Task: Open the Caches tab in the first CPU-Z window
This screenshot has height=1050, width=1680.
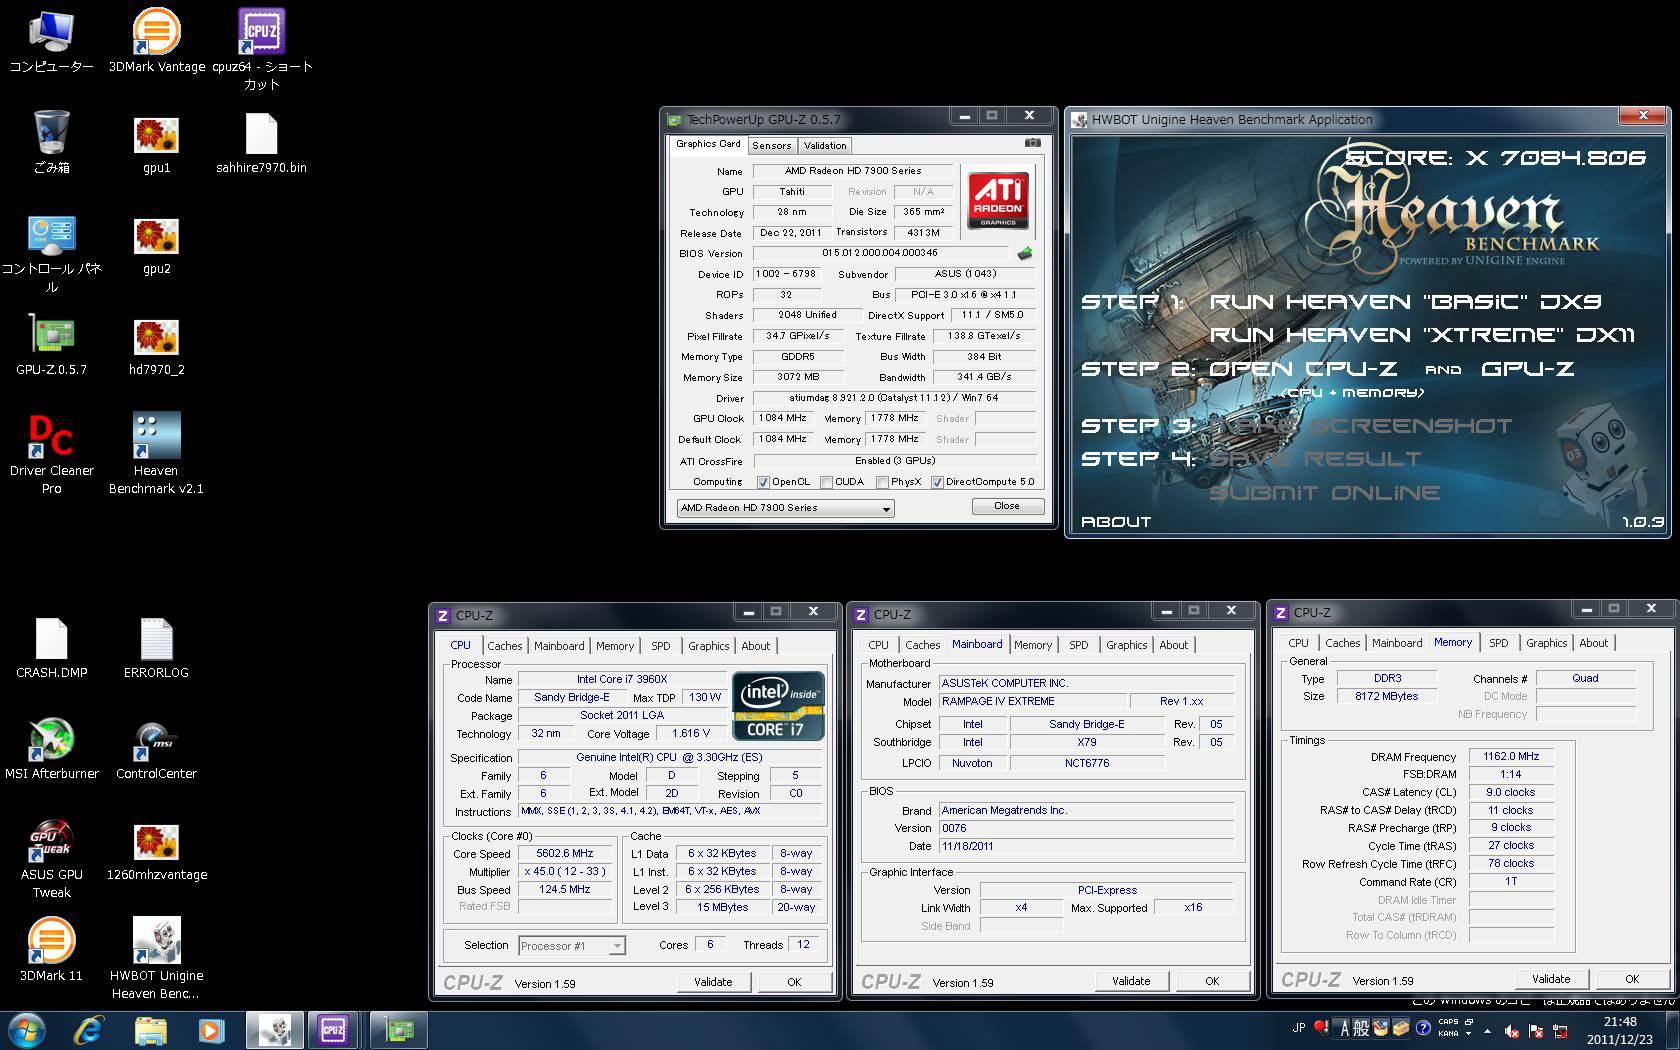Action: (505, 646)
